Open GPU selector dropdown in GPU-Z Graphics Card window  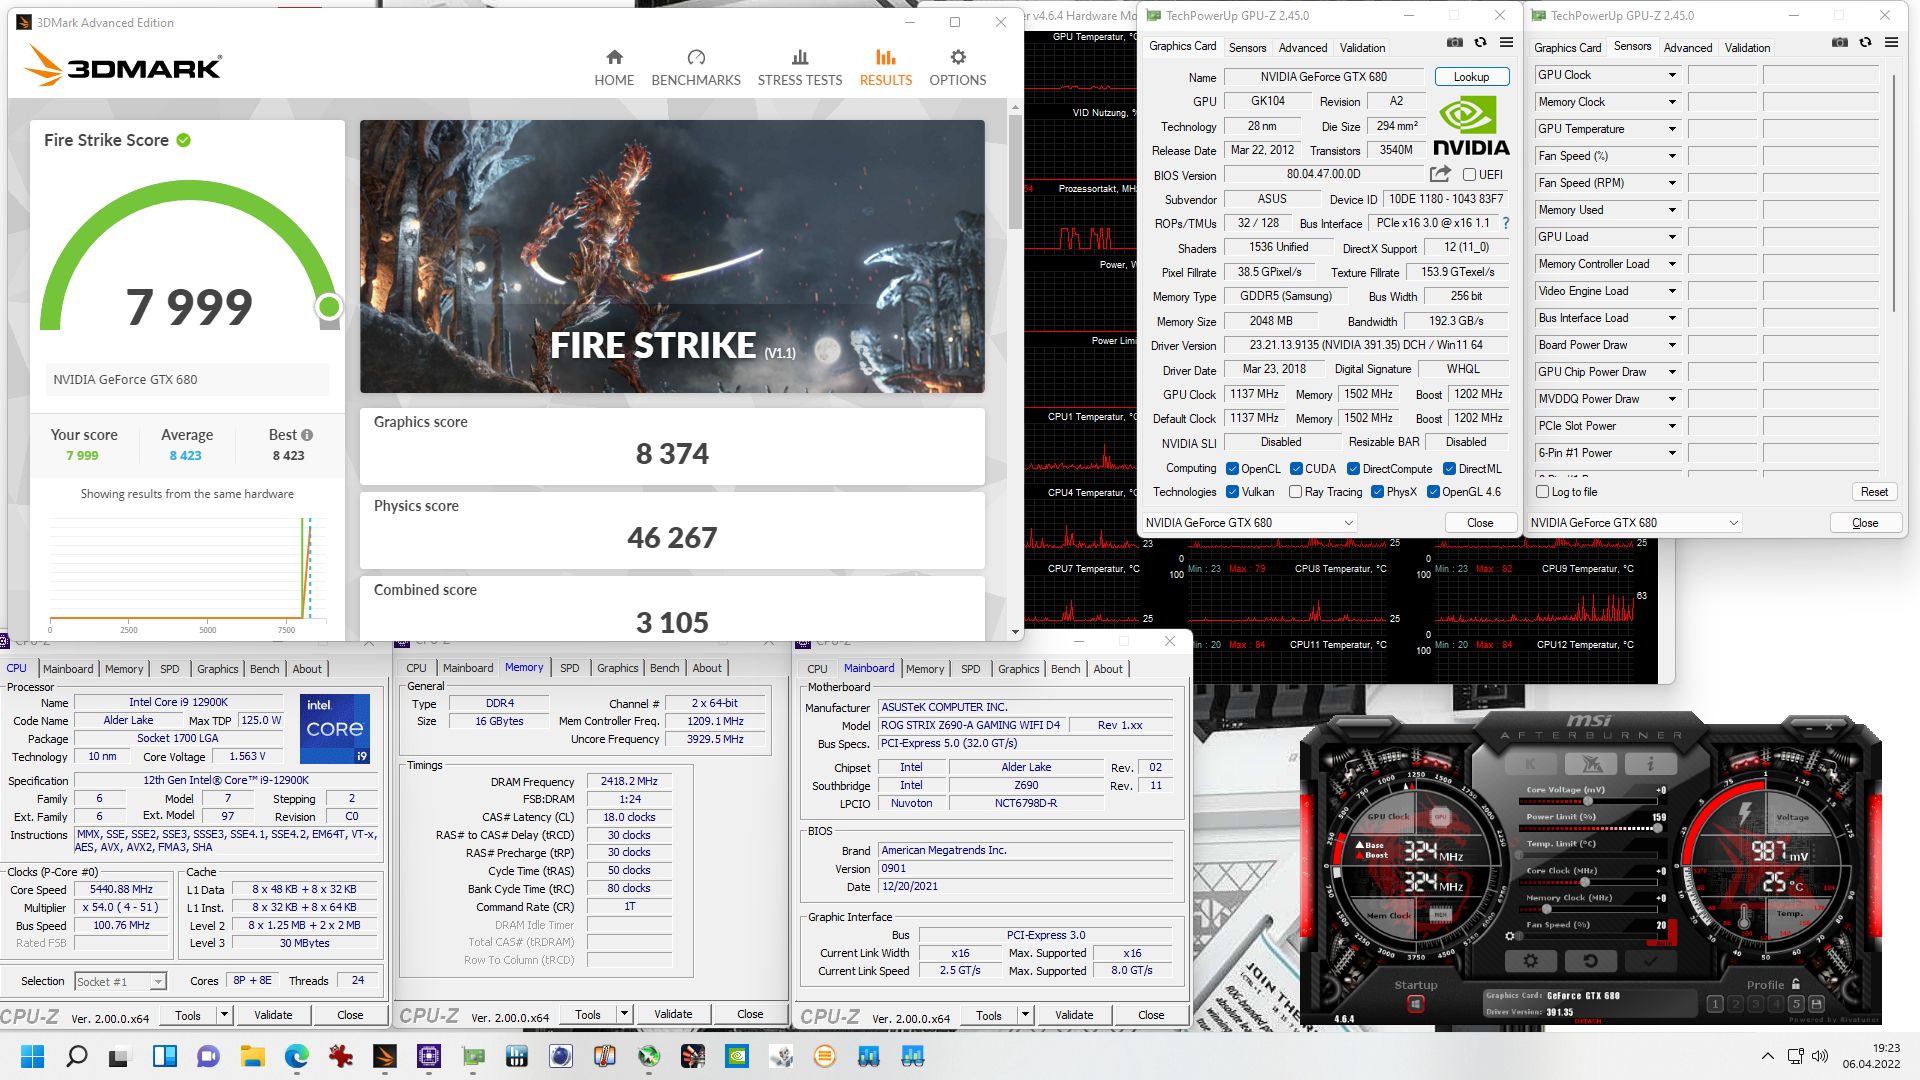point(1249,523)
